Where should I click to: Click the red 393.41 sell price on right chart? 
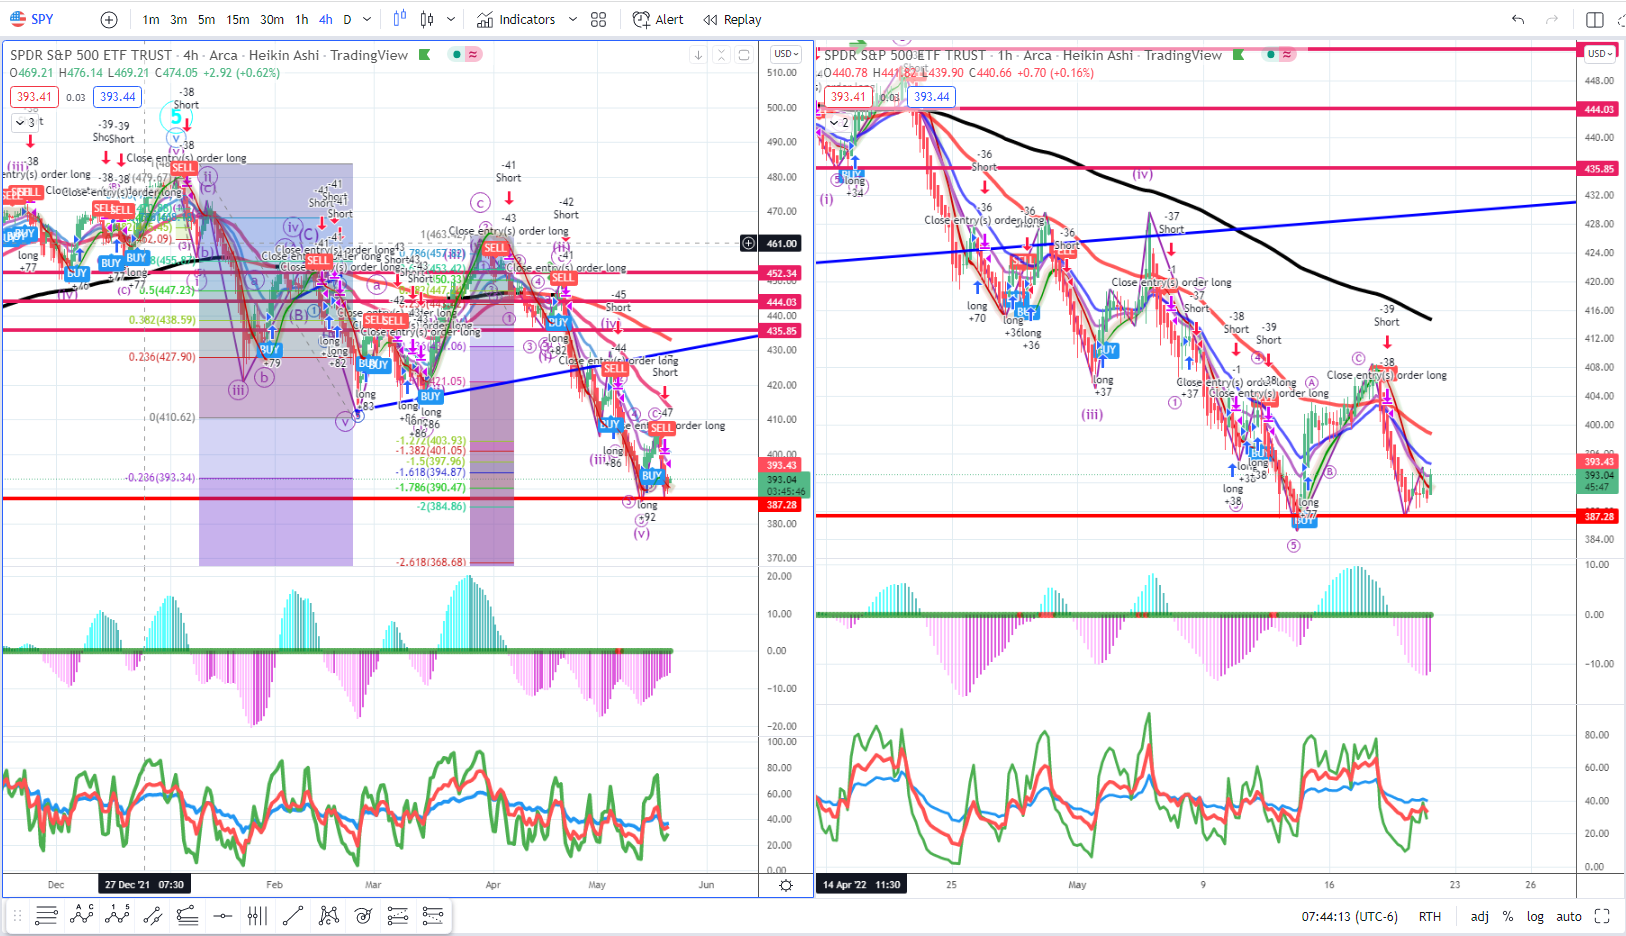point(849,97)
